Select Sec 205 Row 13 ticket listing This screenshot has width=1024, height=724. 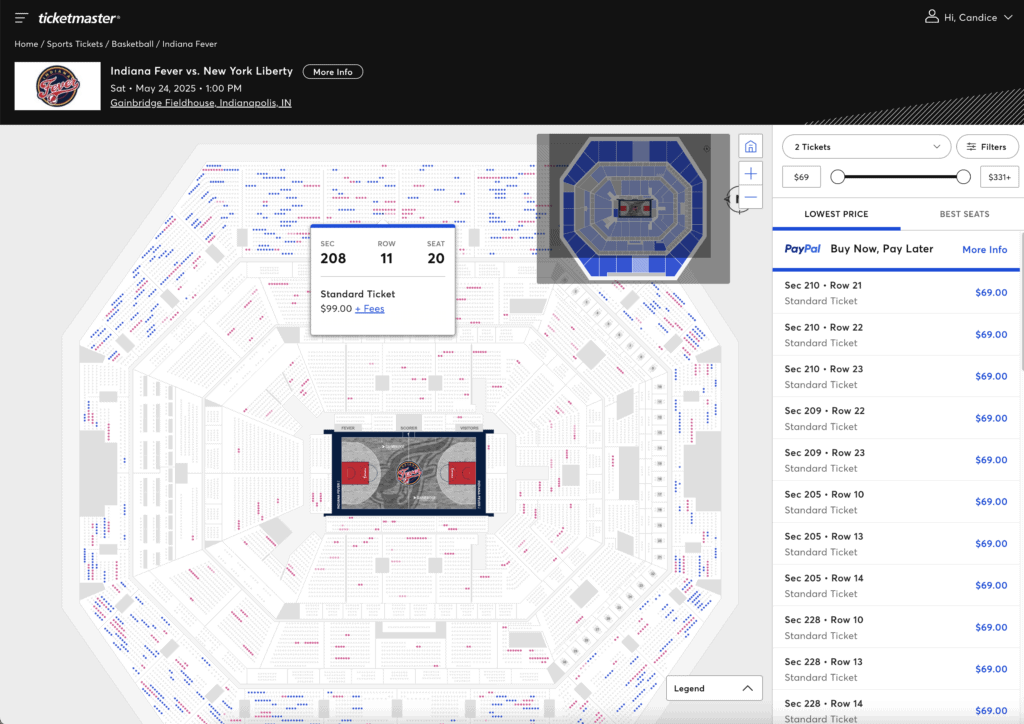tap(896, 544)
